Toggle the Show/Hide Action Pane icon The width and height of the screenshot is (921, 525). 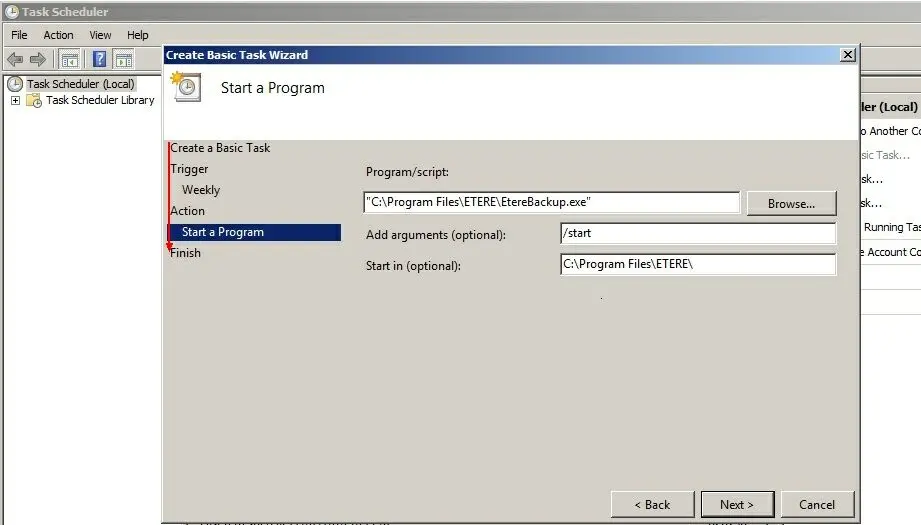[124, 59]
